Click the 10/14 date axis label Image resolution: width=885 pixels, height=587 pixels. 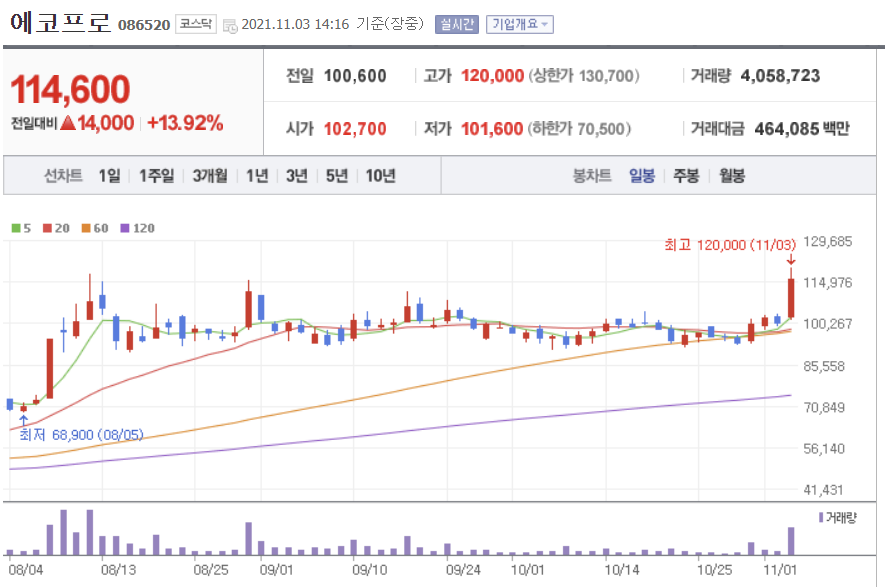(621, 570)
